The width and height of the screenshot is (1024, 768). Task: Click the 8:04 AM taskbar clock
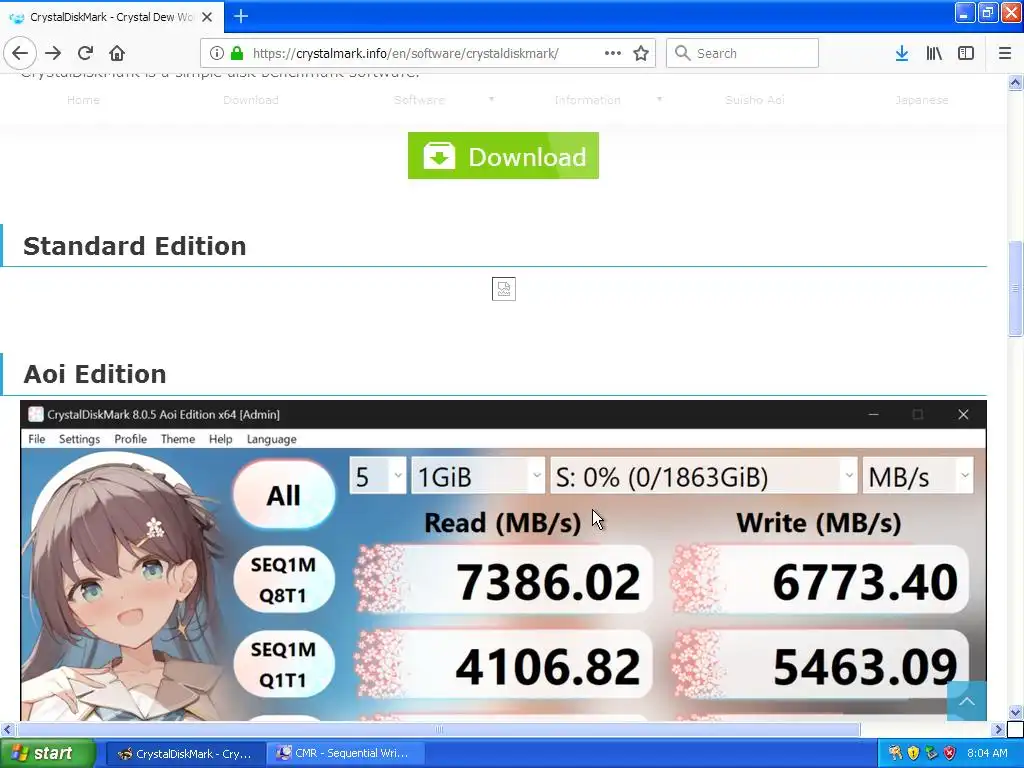click(x=987, y=753)
